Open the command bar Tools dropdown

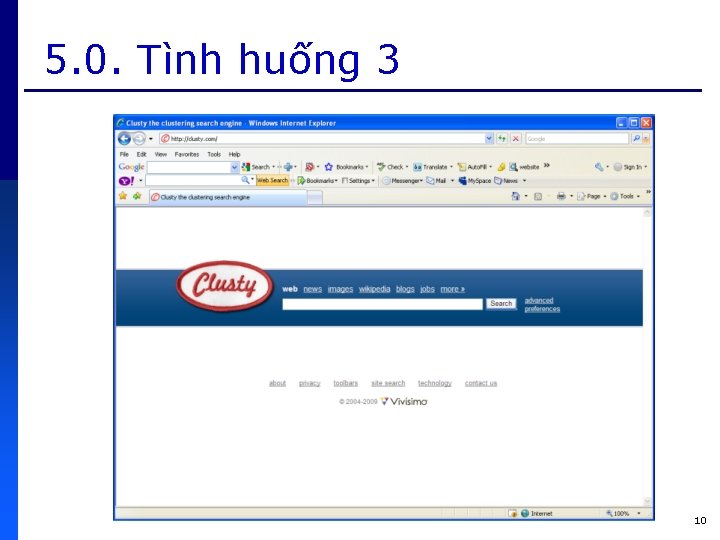624,196
